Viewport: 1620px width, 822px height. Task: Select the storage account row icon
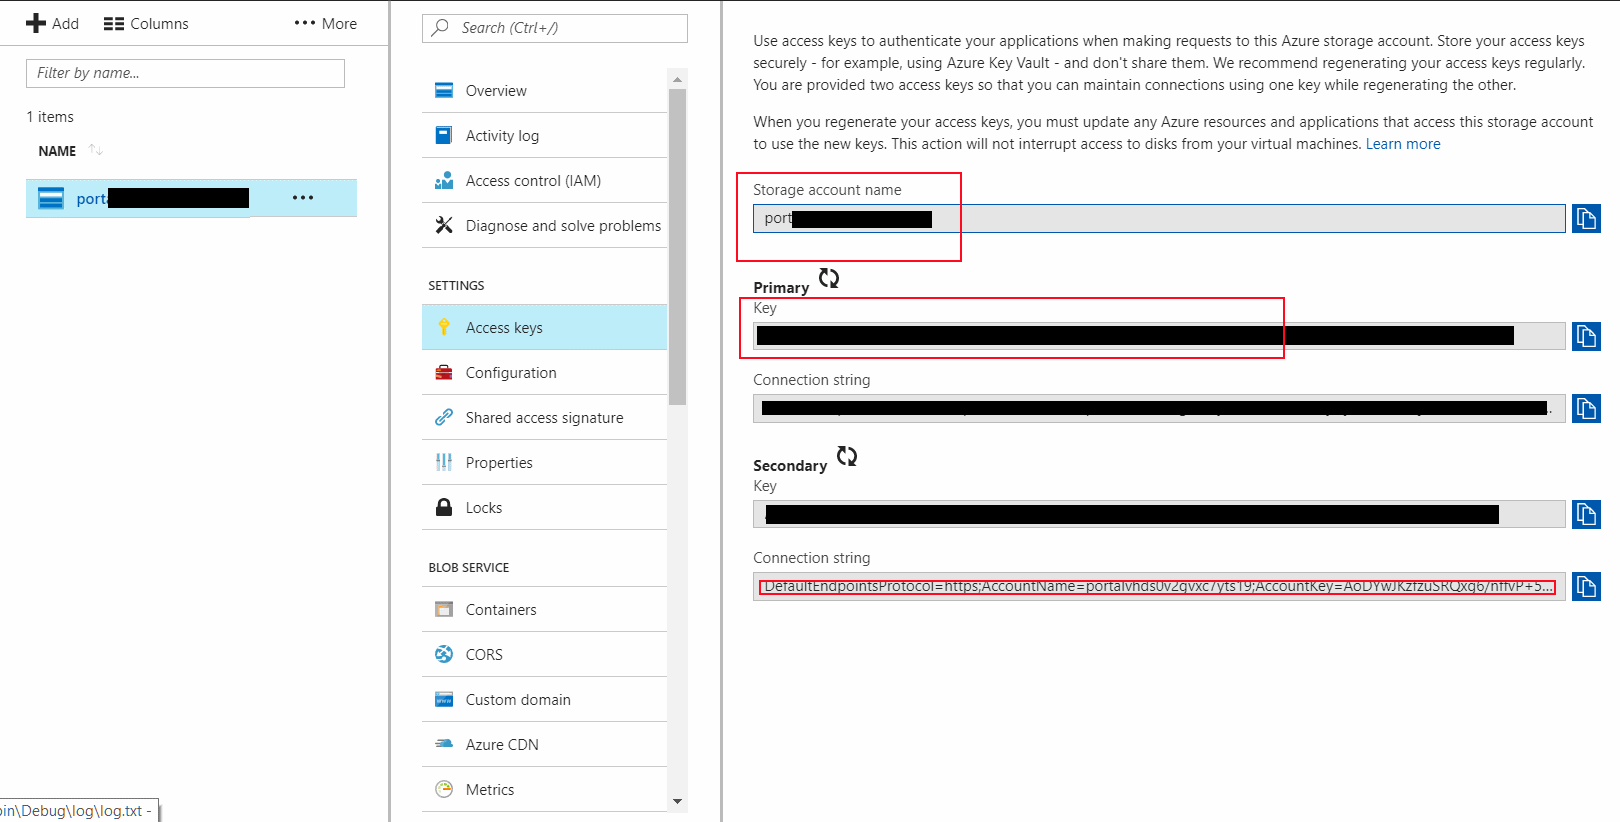point(51,198)
